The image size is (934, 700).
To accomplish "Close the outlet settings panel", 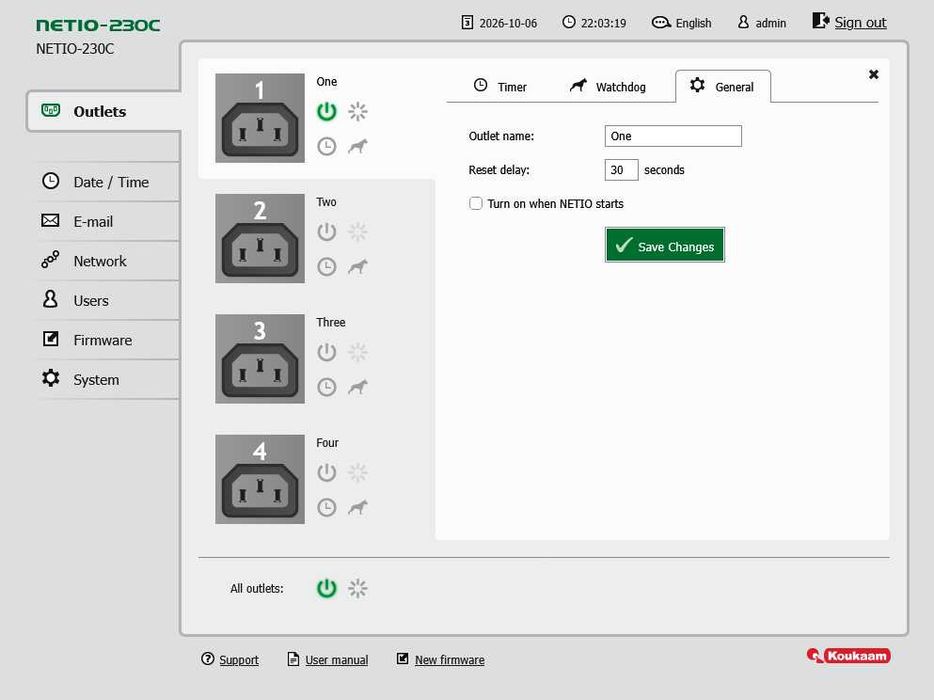I will click(873, 74).
